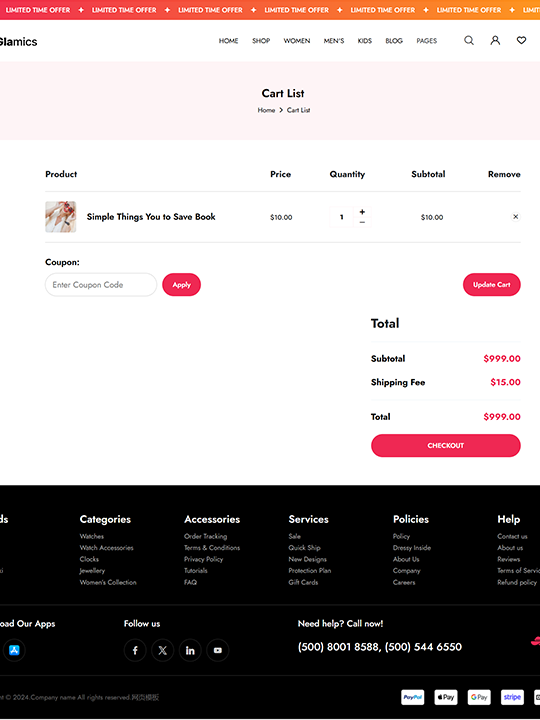
Task: Increase quantity with plus button
Action: (x=362, y=212)
